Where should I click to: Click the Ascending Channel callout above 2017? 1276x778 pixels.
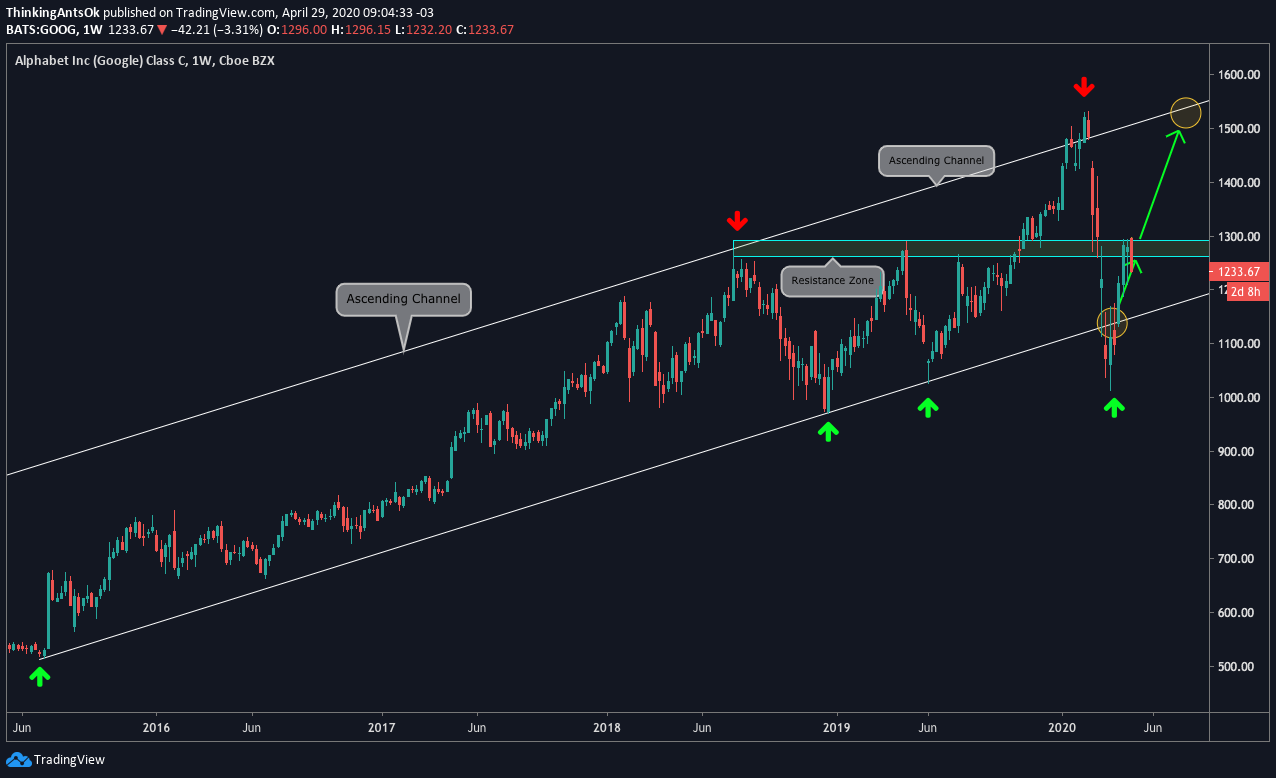(x=403, y=299)
